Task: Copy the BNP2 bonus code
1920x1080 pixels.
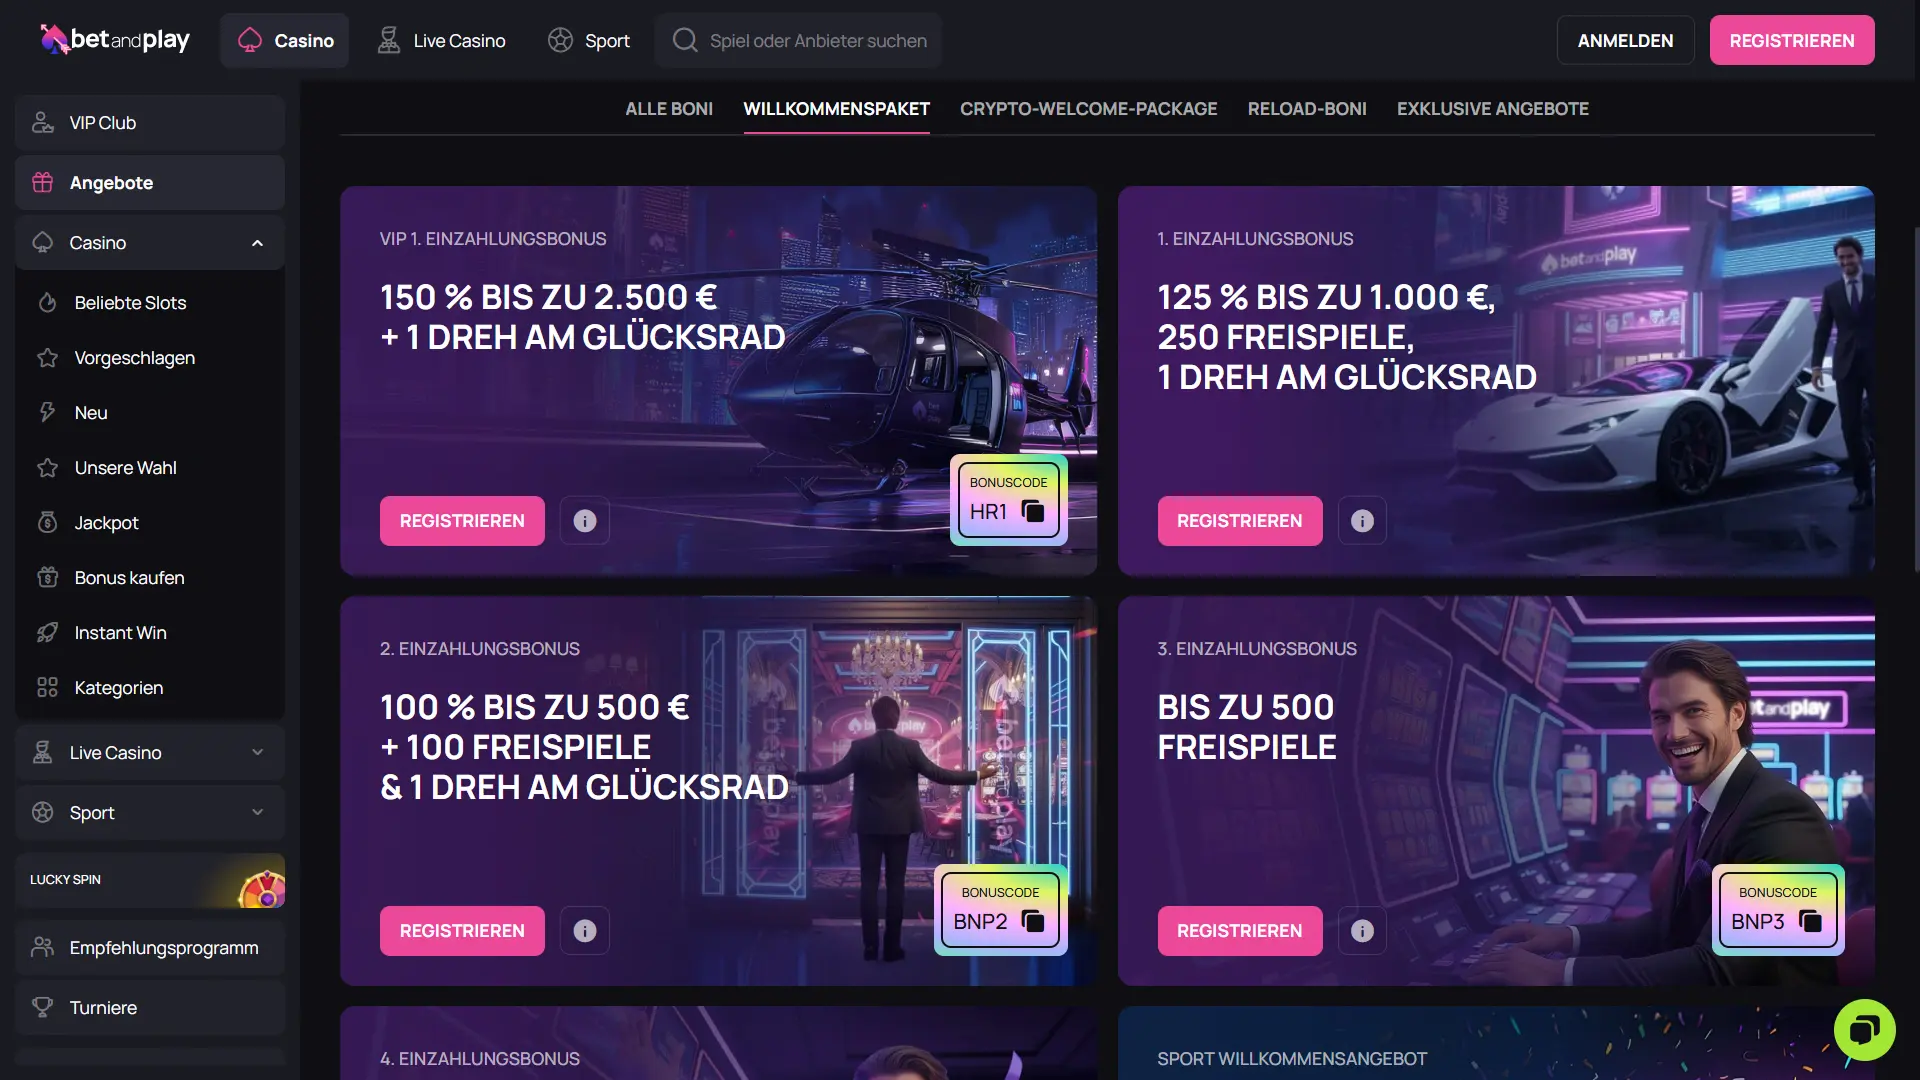Action: (1034, 921)
